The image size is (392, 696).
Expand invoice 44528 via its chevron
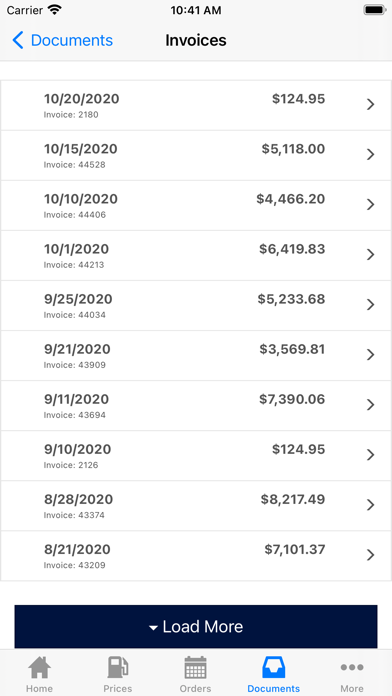pos(370,154)
